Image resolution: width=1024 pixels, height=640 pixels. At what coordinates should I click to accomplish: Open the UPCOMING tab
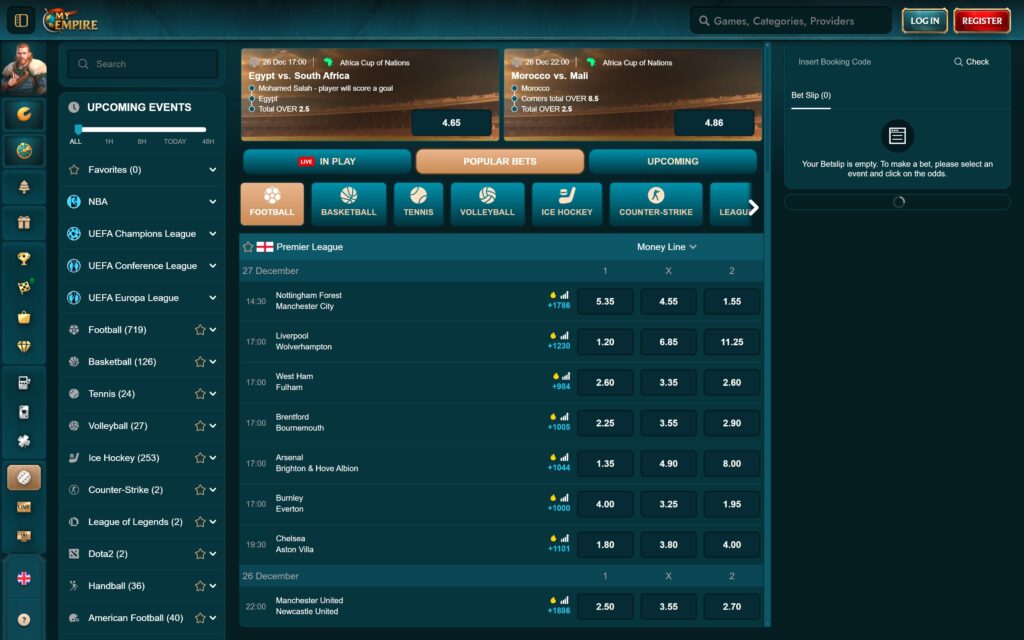click(675, 160)
